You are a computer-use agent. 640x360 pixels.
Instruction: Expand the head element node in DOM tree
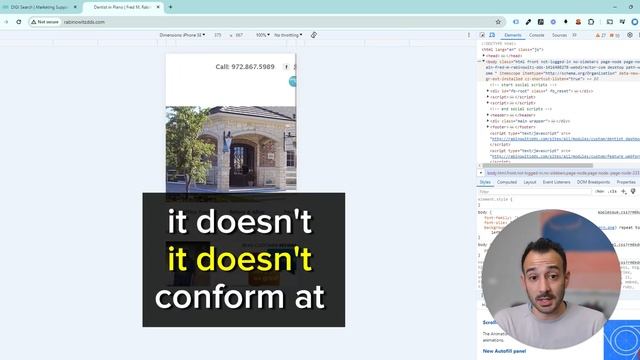click(484, 56)
